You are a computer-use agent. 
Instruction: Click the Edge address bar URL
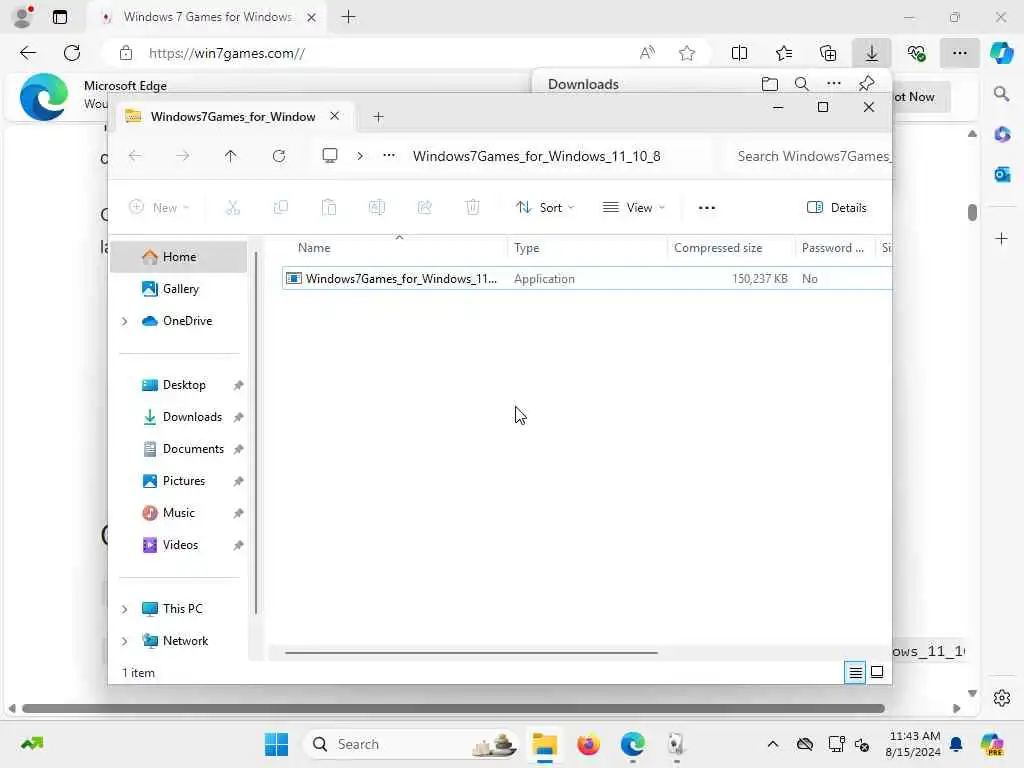[x=227, y=54]
